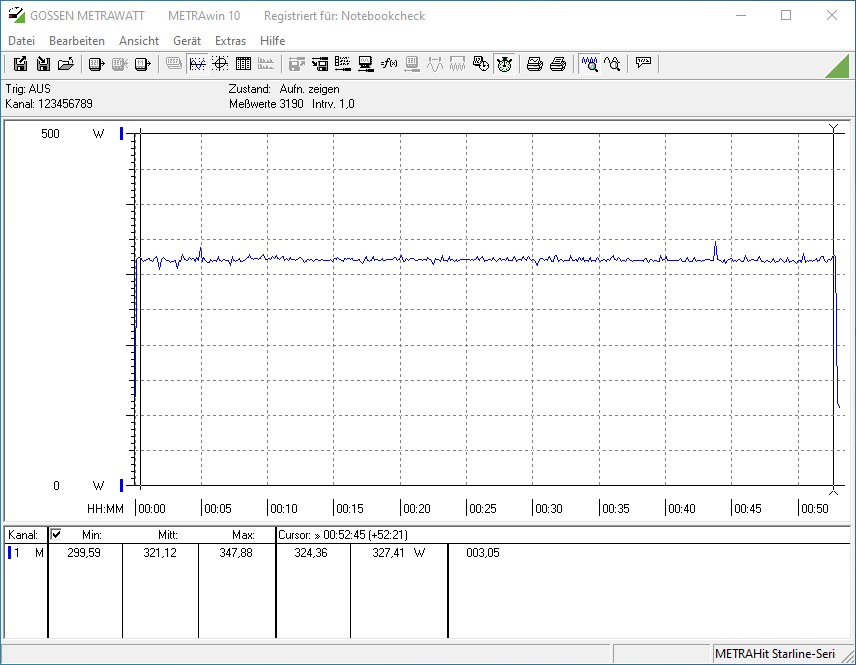Open the channel configuration list icon
This screenshot has width=856, height=665.
(x=343, y=64)
